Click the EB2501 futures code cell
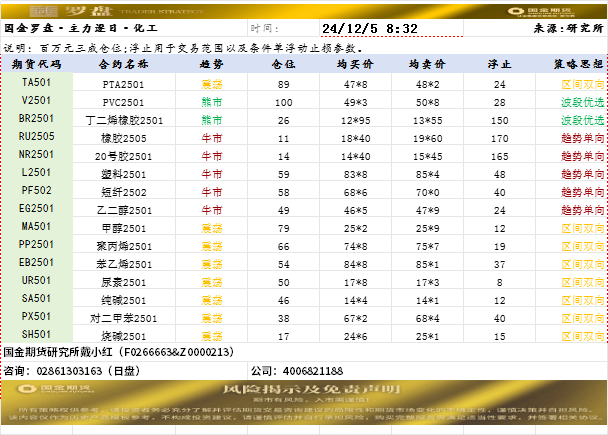 click(x=36, y=262)
